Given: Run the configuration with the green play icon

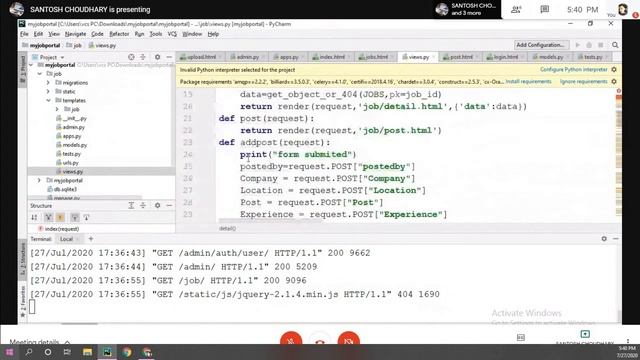Looking at the screenshot, I should (x=578, y=45).
